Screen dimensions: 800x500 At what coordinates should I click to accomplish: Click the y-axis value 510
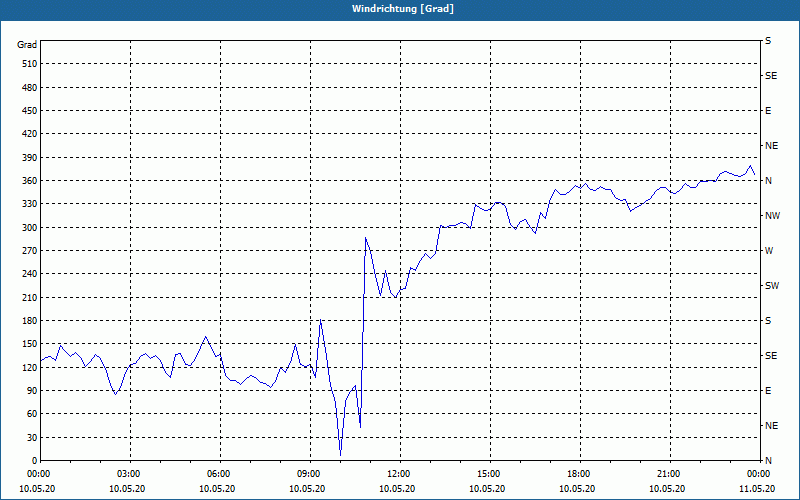click(30, 64)
